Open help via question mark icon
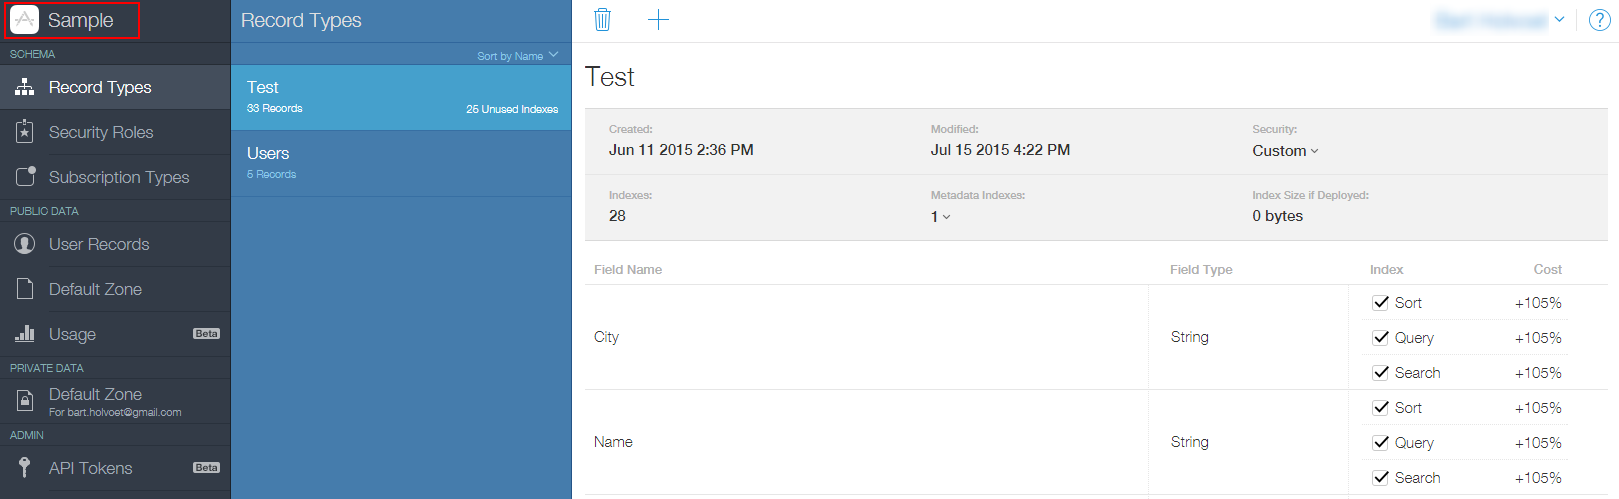1619x499 pixels. [1599, 20]
